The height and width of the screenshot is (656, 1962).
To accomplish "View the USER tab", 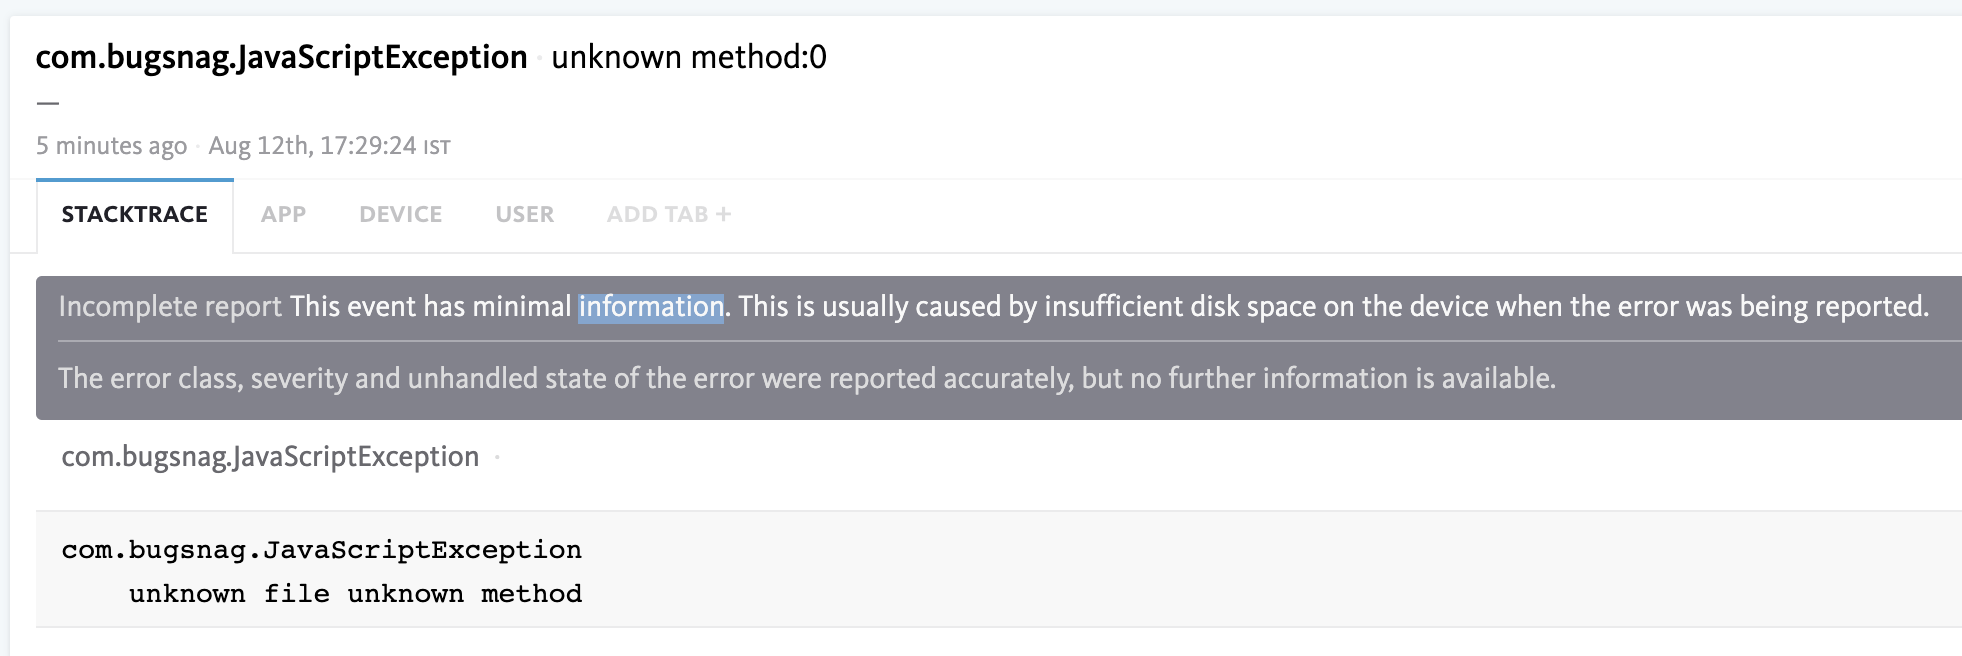I will click(x=523, y=213).
